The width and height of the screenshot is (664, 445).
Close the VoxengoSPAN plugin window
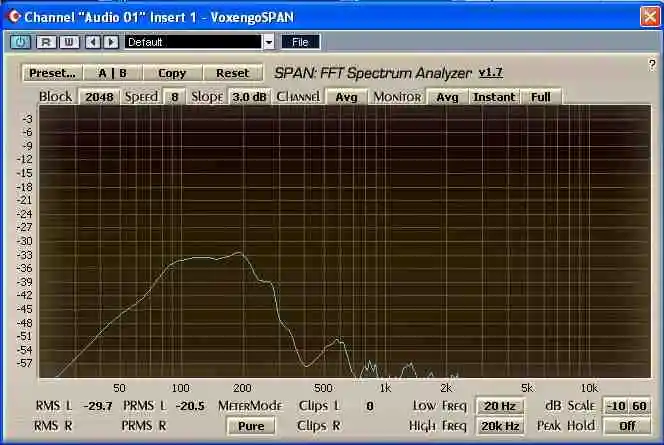650,17
